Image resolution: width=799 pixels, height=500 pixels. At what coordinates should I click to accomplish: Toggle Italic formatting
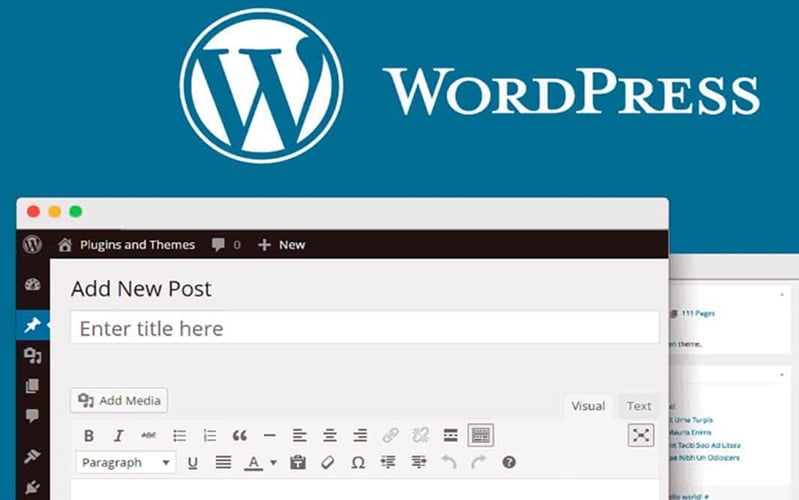[119, 436]
